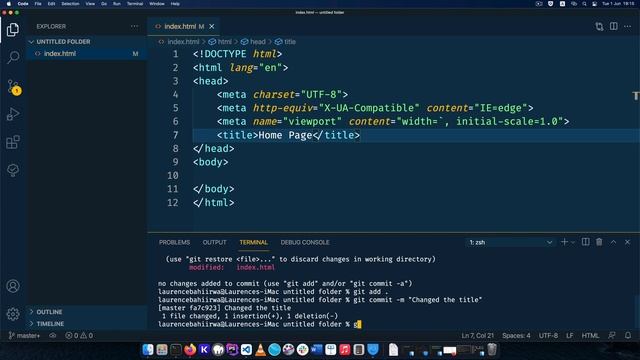
Task: Click the 'head' breadcrumb segment
Action: click(253, 42)
